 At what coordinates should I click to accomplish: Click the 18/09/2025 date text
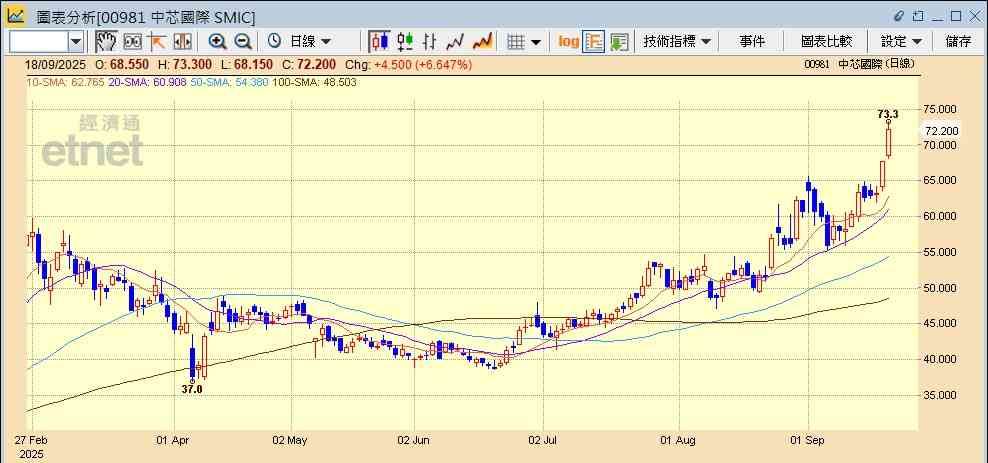click(57, 64)
